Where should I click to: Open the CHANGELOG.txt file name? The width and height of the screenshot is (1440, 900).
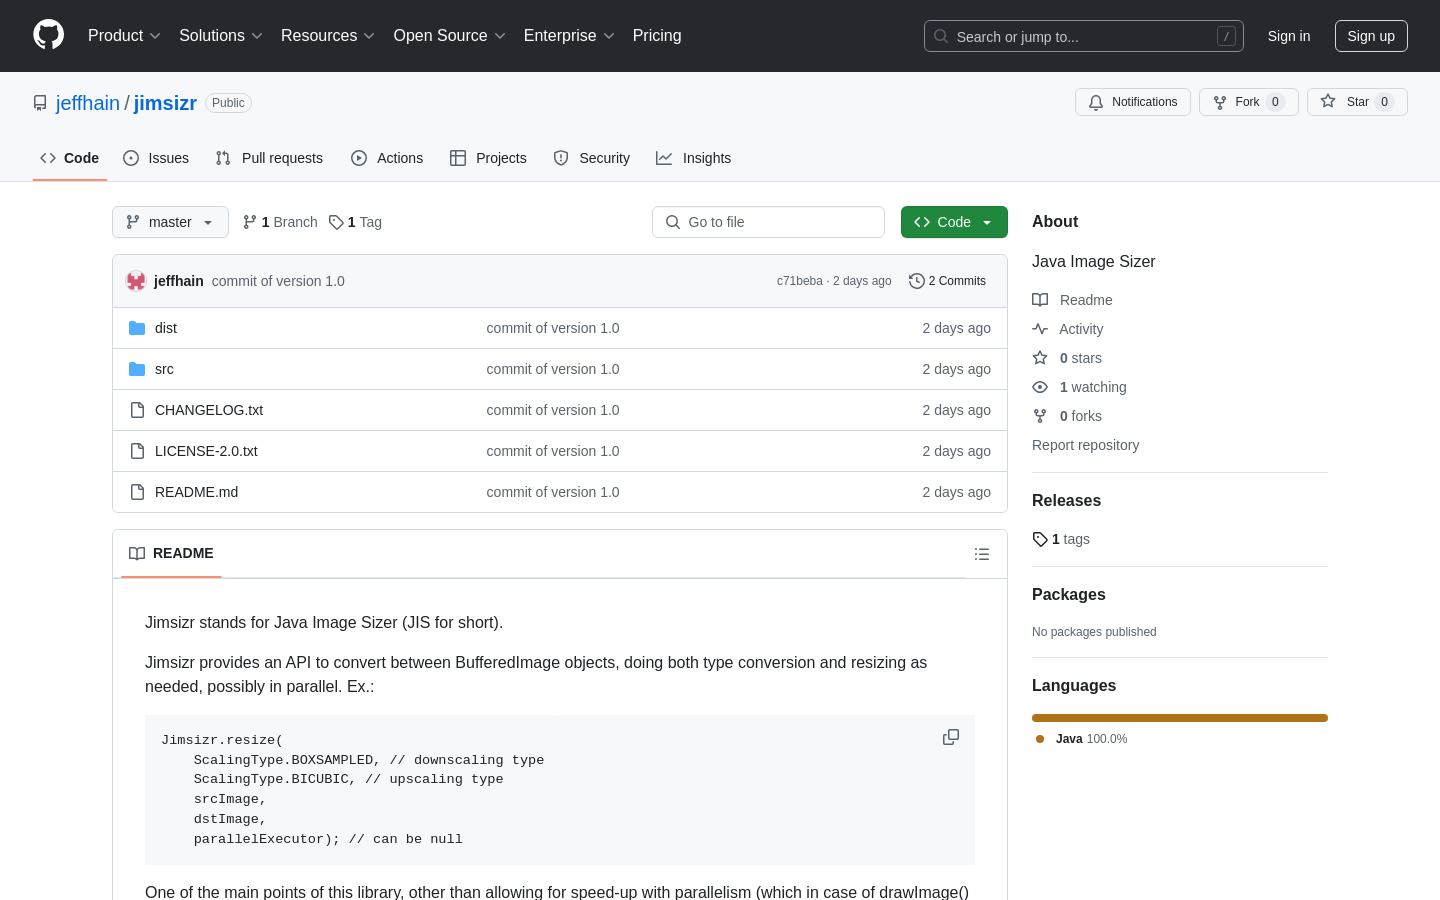coord(209,410)
